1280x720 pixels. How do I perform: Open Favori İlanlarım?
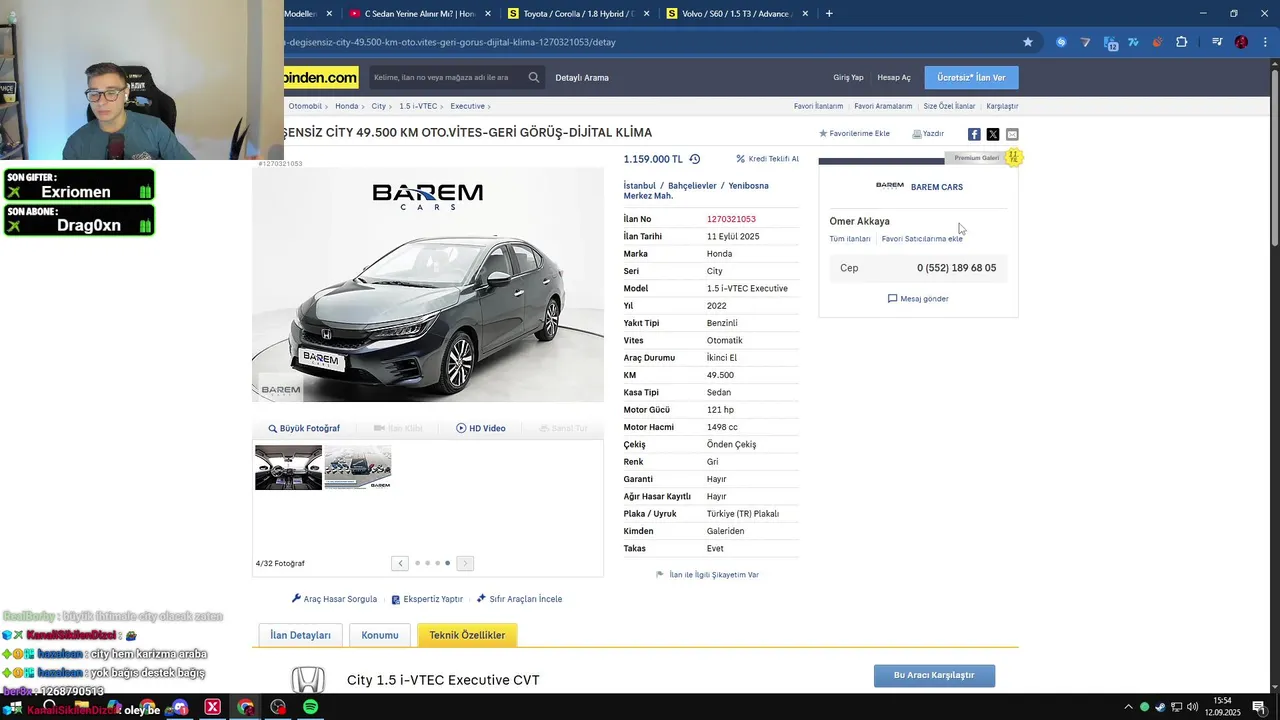click(818, 106)
